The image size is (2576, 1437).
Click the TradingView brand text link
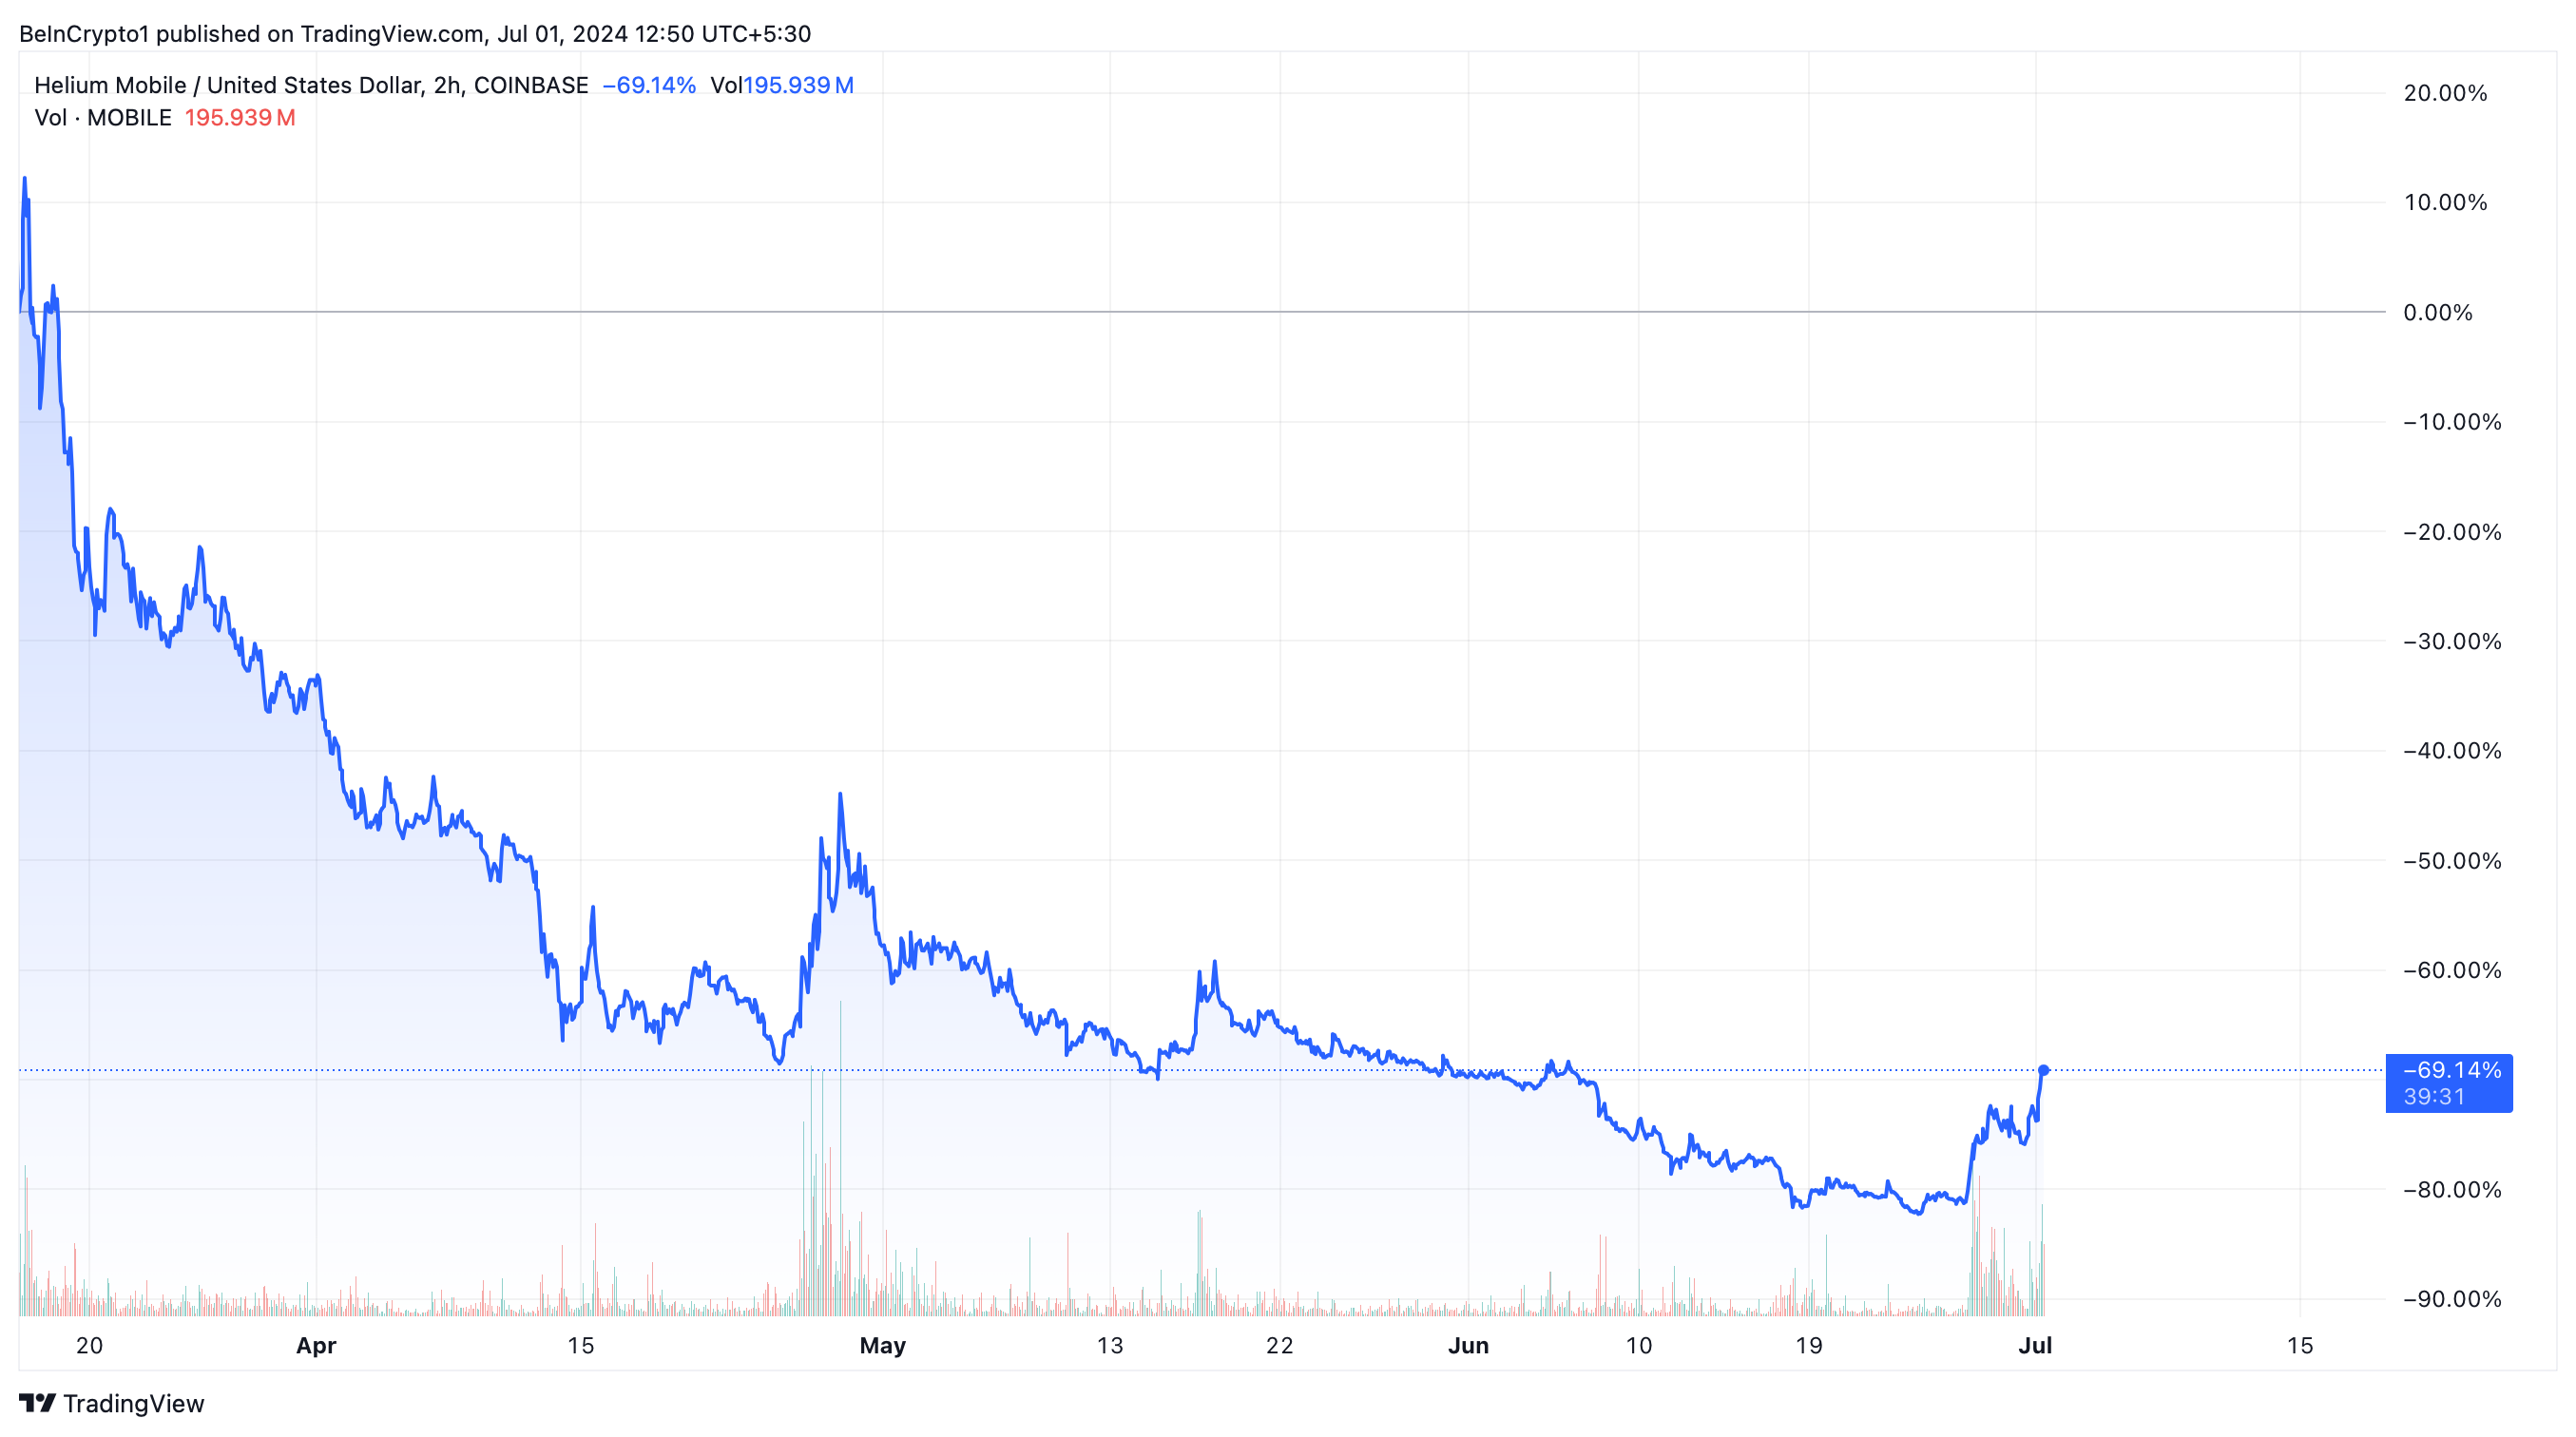coord(133,1403)
